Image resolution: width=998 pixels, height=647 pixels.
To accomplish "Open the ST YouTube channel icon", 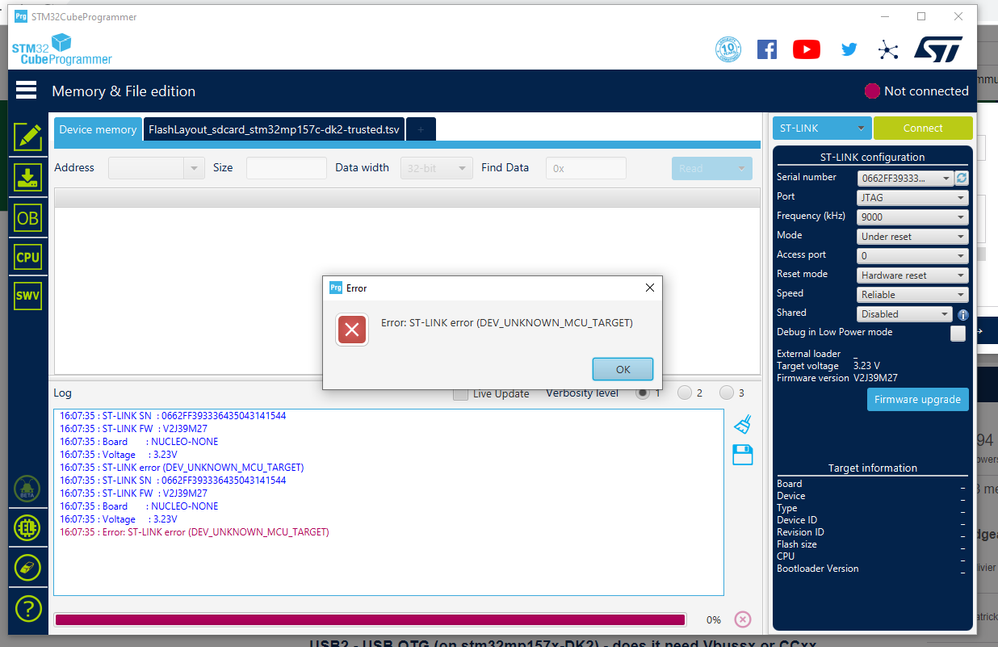I will point(806,50).
